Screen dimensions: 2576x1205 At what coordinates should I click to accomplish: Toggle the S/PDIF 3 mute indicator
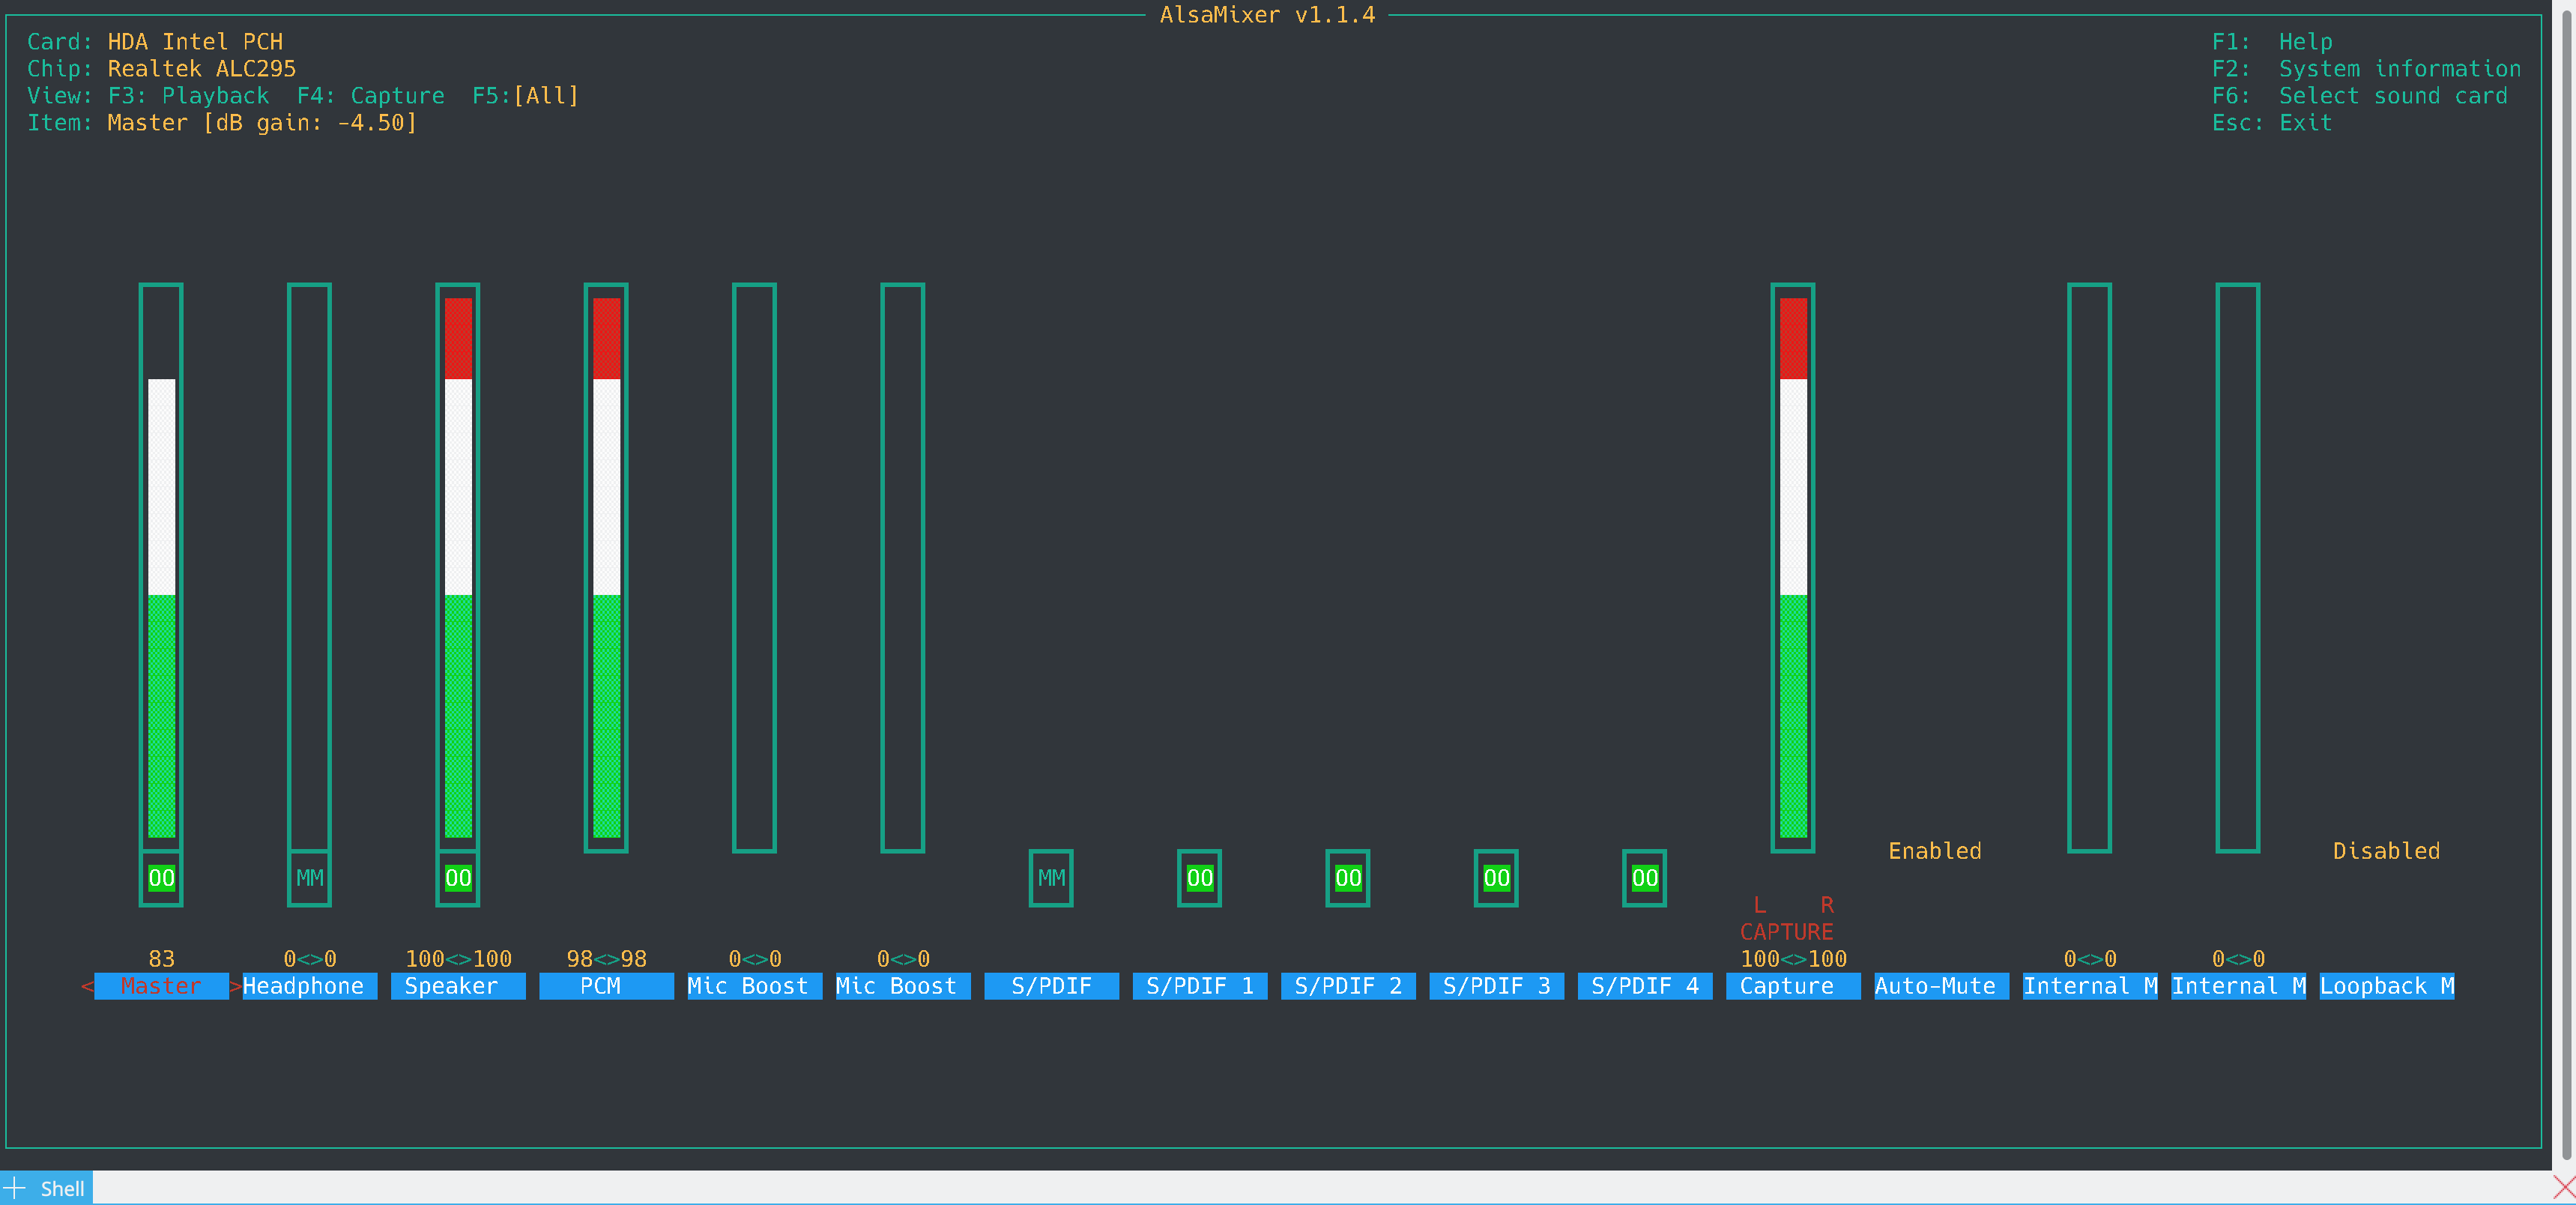click(1496, 878)
